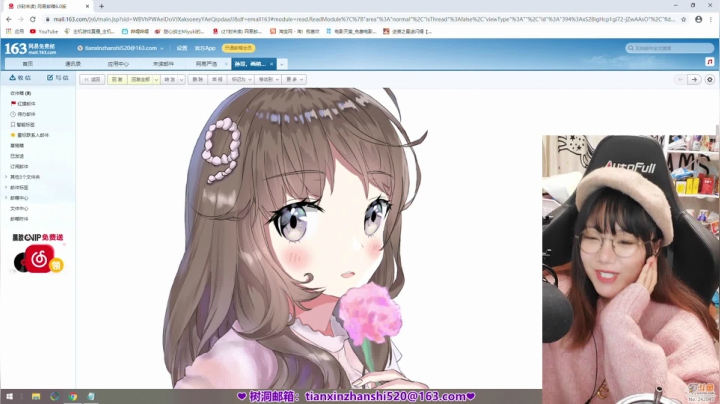
Task: Click the 返回 back button
Action: click(92, 79)
